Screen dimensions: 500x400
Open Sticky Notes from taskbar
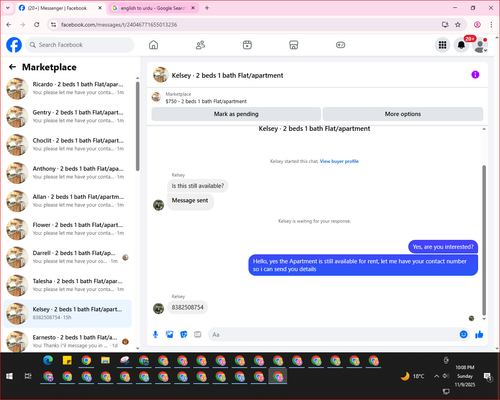coord(67,360)
